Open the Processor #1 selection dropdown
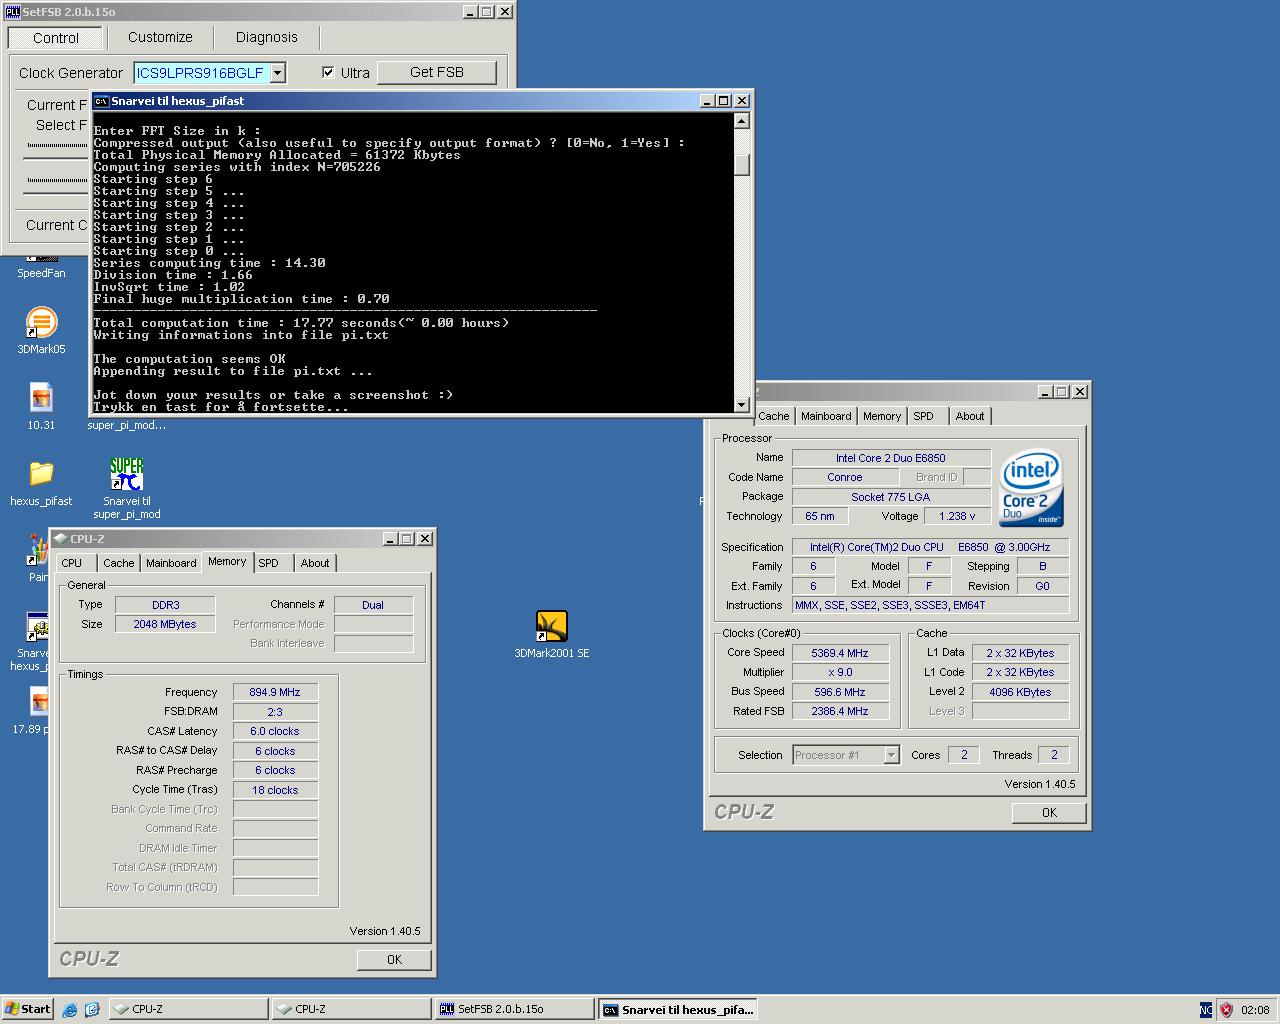 891,755
